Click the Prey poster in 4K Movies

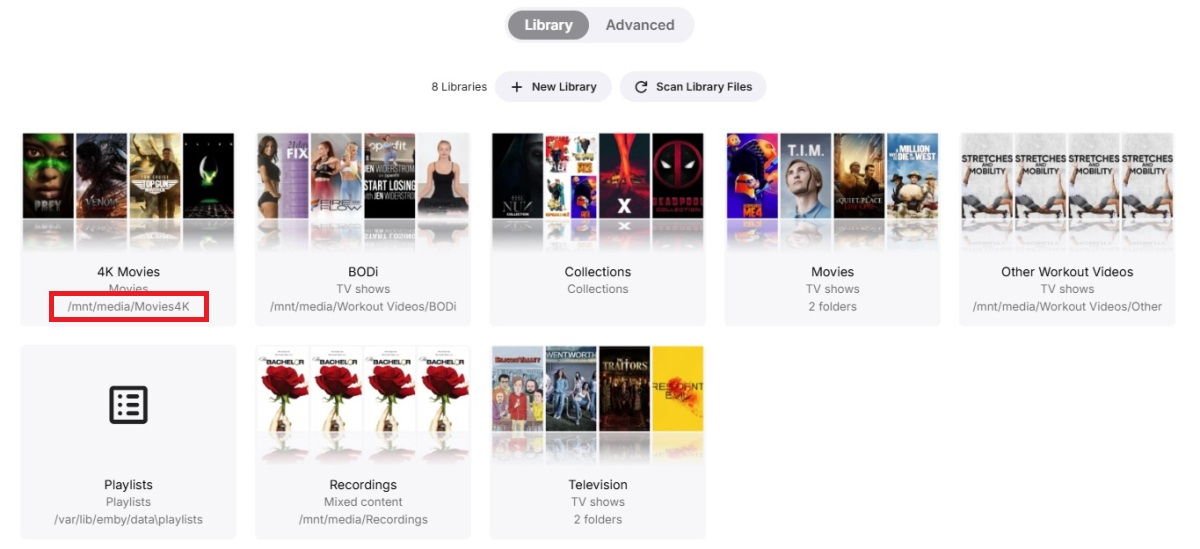pos(48,177)
